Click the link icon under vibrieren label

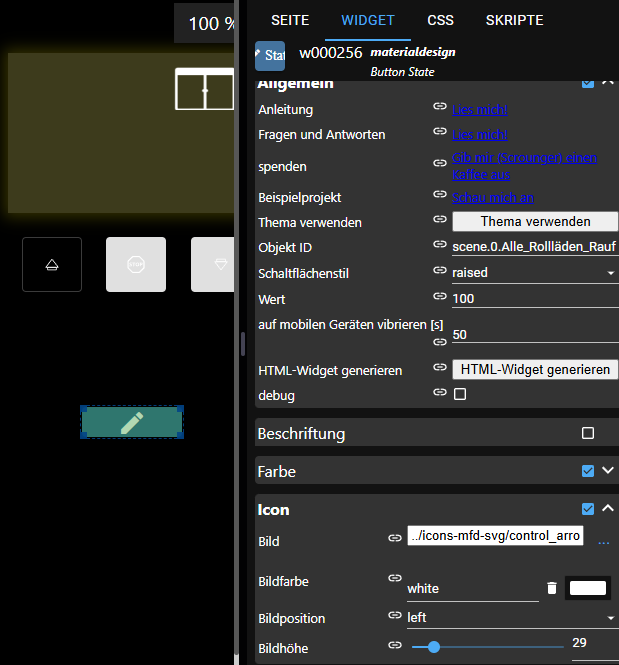click(x=440, y=342)
